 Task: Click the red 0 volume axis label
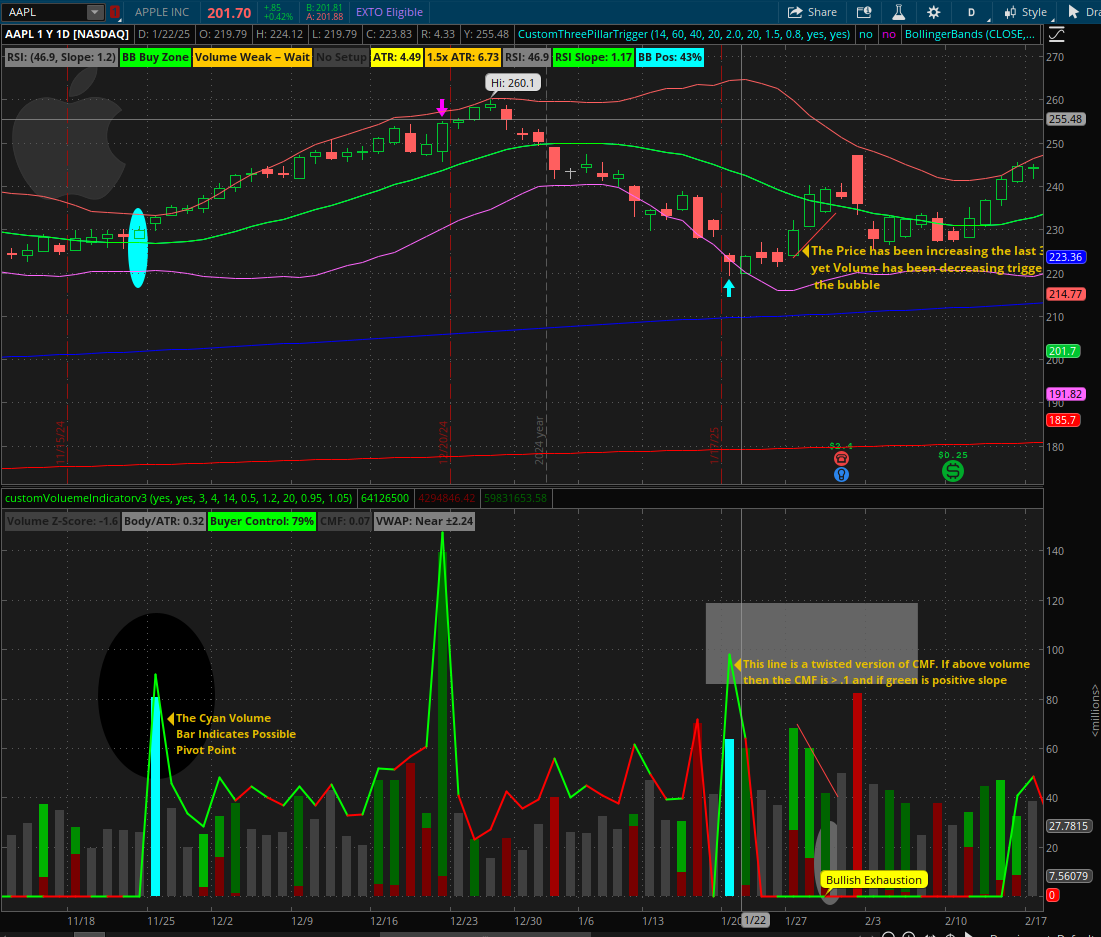[1053, 896]
